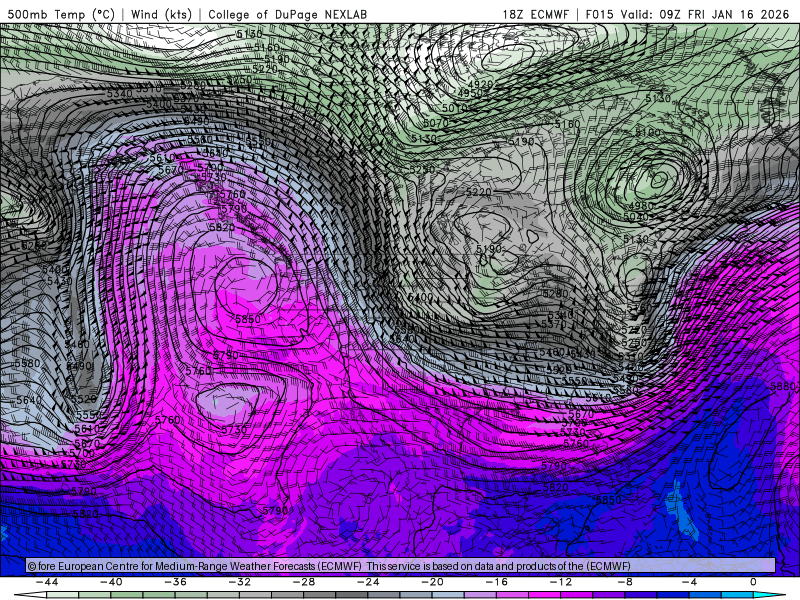
Task: Click the -44 colorbar value label
Action: (47, 582)
